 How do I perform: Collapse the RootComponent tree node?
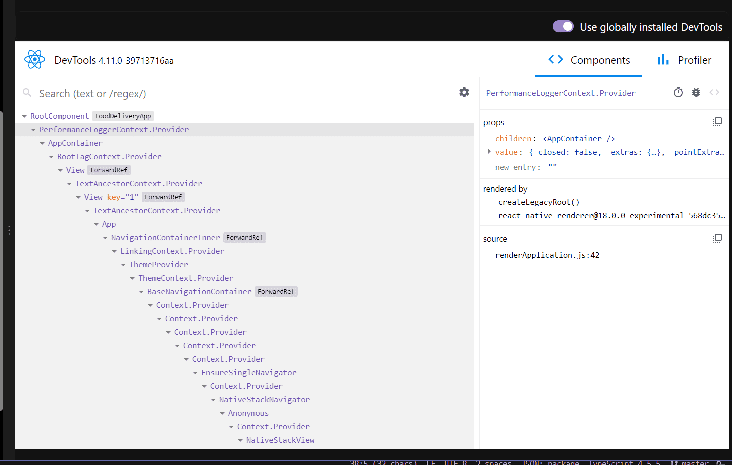(24, 116)
